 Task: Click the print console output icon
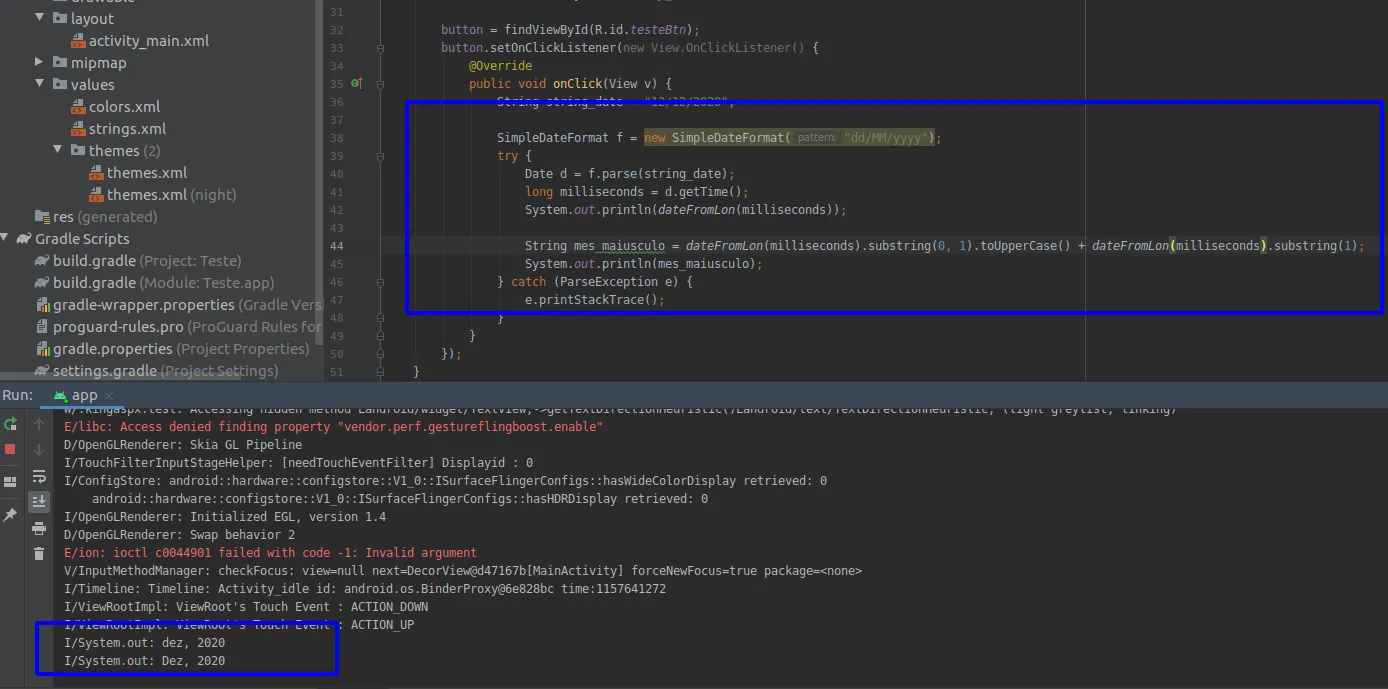coord(39,528)
